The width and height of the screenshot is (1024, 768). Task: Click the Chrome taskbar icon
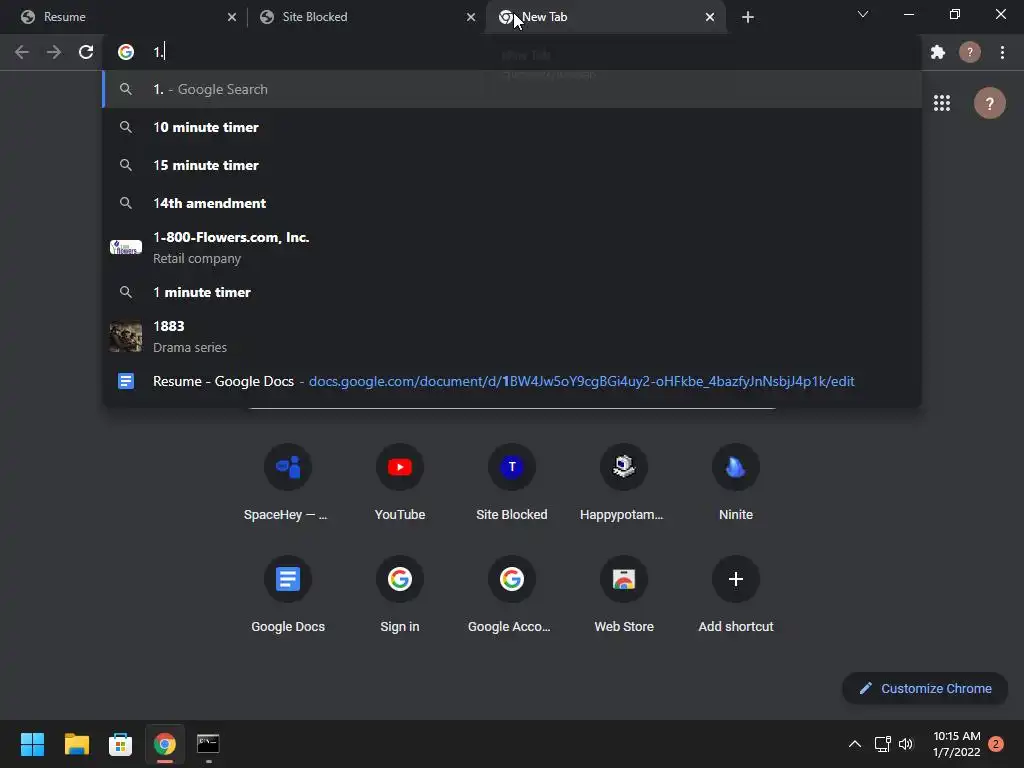[165, 744]
